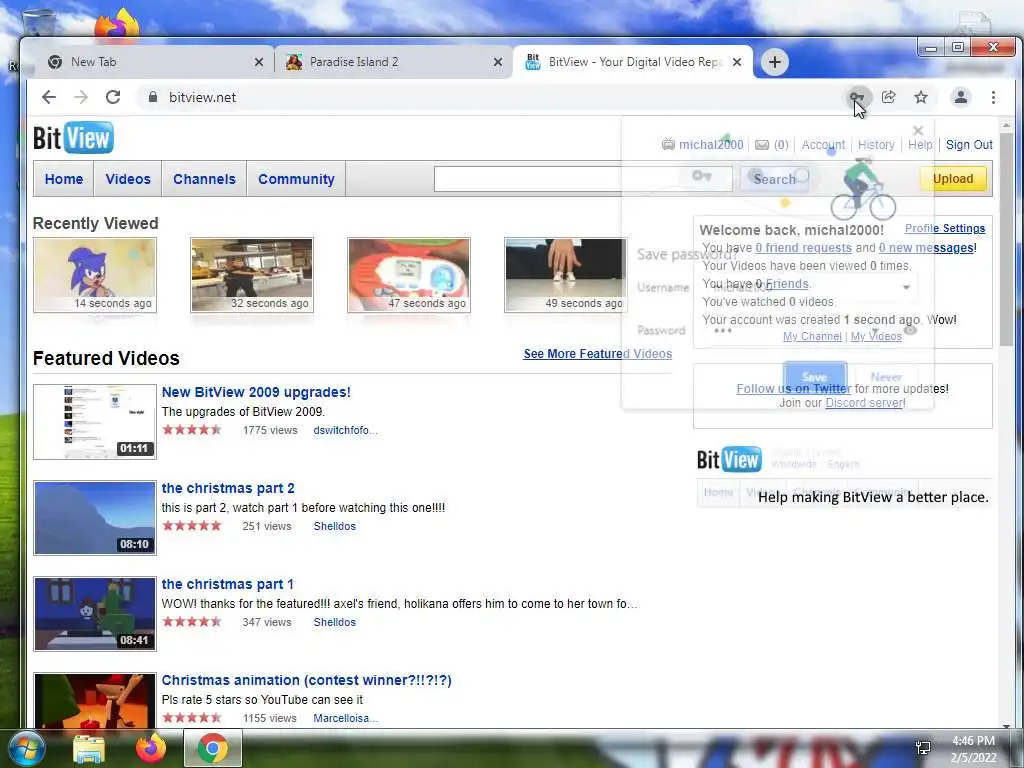This screenshot has width=1024, height=768.
Task: Click the inbox envelope icon
Action: (761, 145)
